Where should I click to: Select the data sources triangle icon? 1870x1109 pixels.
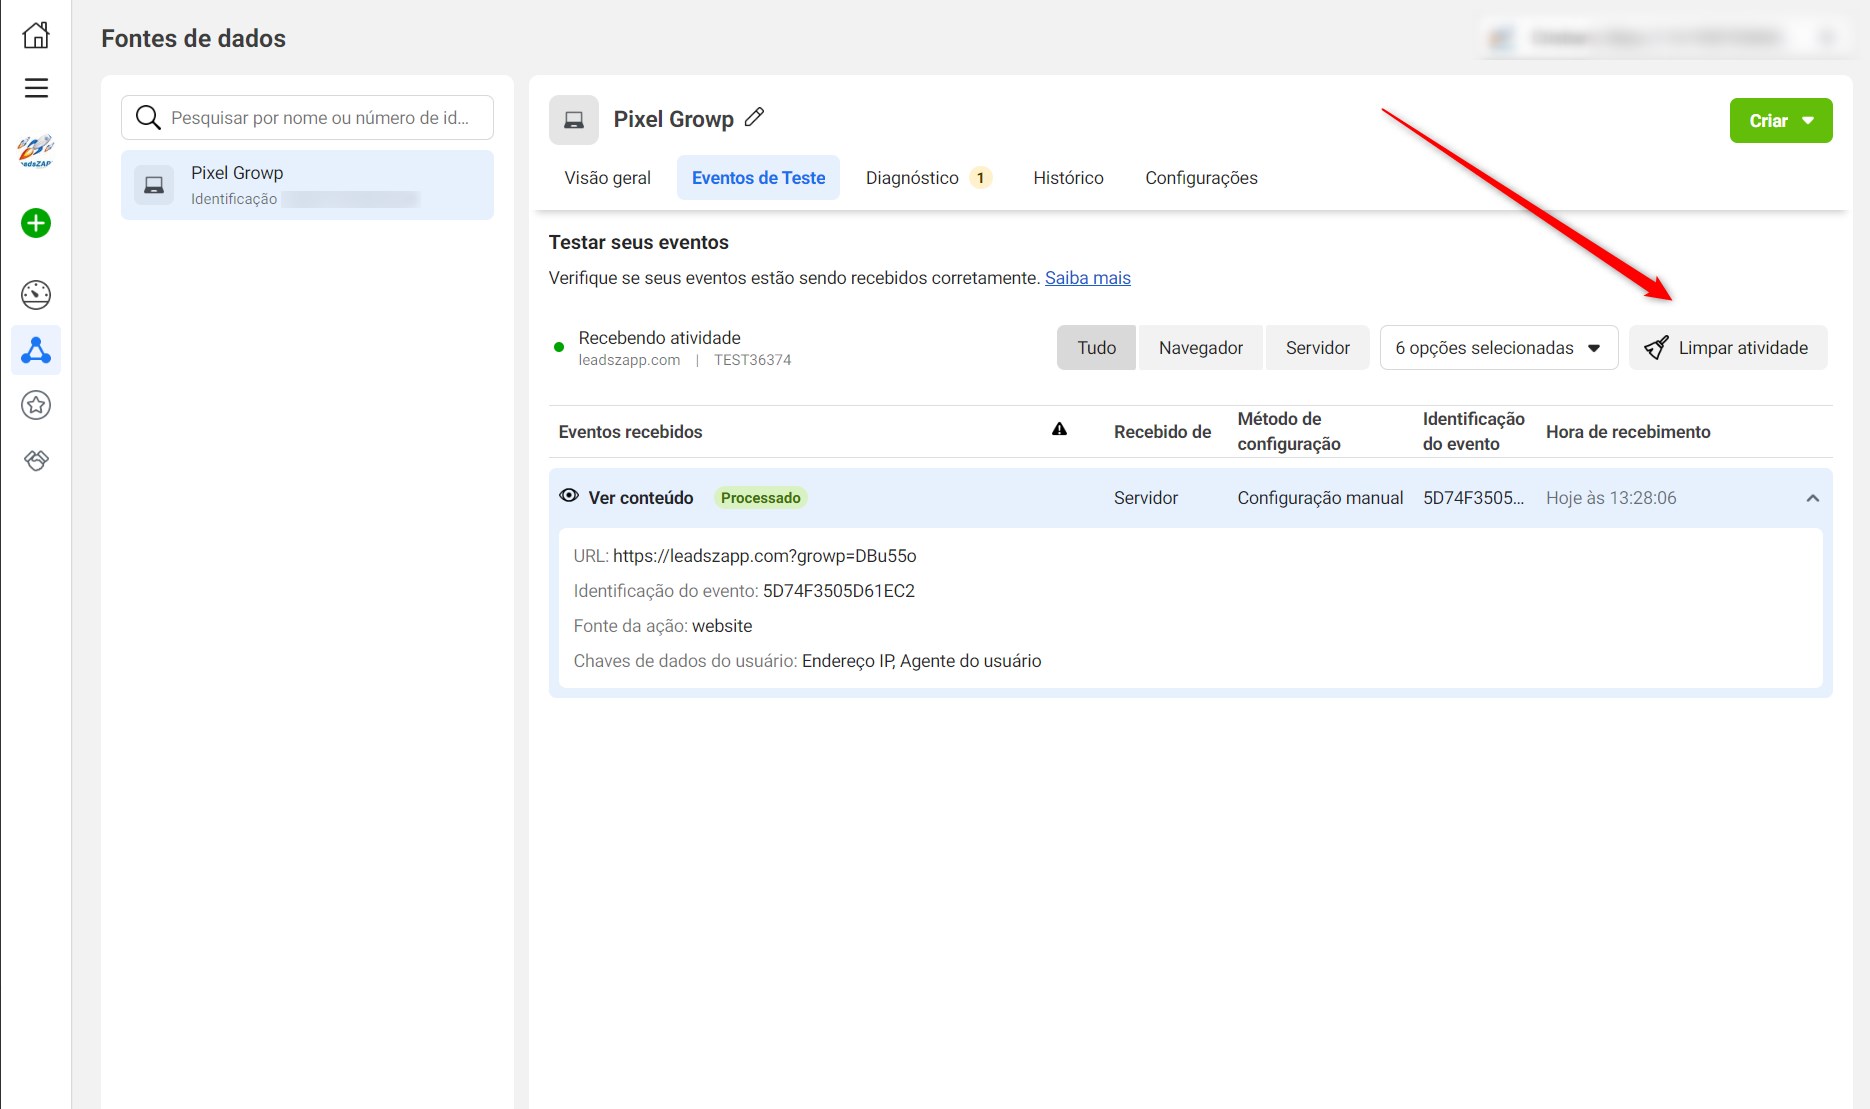click(x=36, y=350)
